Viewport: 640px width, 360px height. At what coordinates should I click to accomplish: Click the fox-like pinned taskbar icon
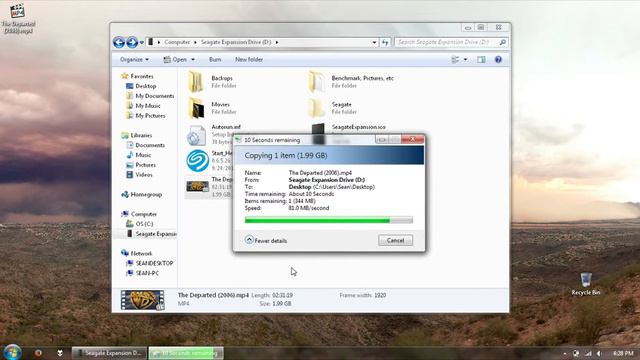pos(60,353)
